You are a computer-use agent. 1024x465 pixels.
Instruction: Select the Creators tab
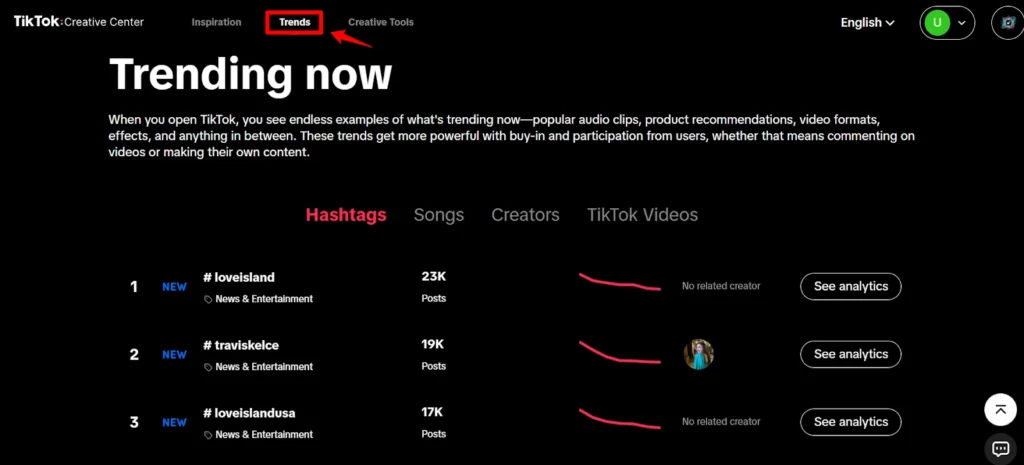point(525,215)
